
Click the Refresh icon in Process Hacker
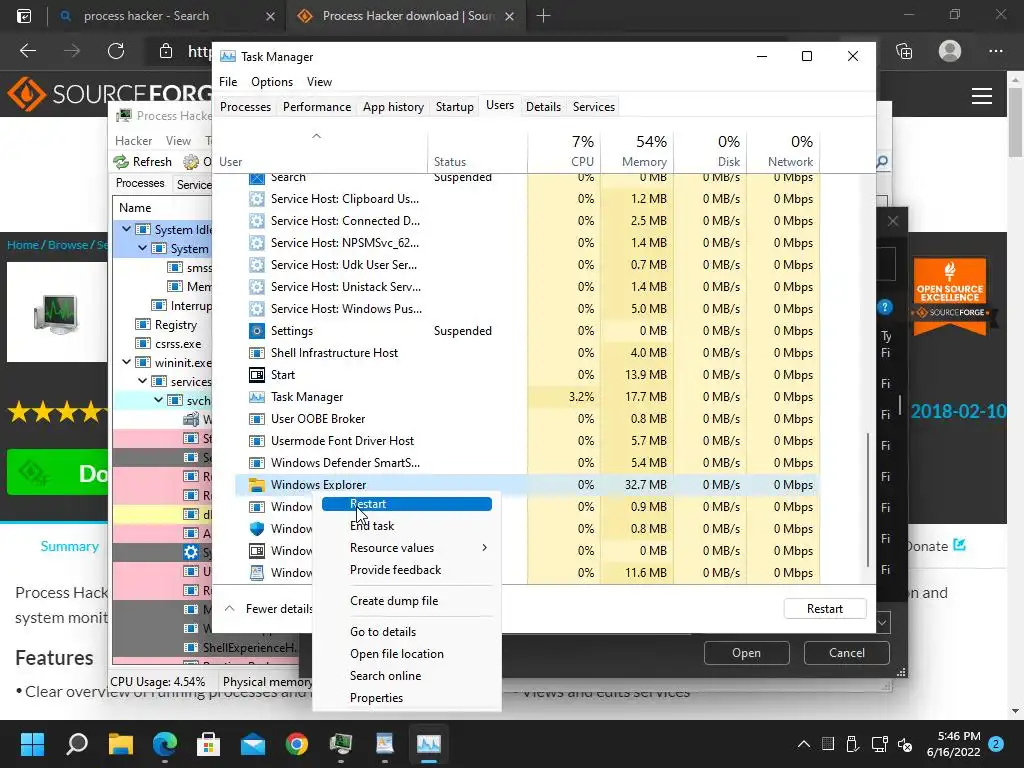[121, 161]
